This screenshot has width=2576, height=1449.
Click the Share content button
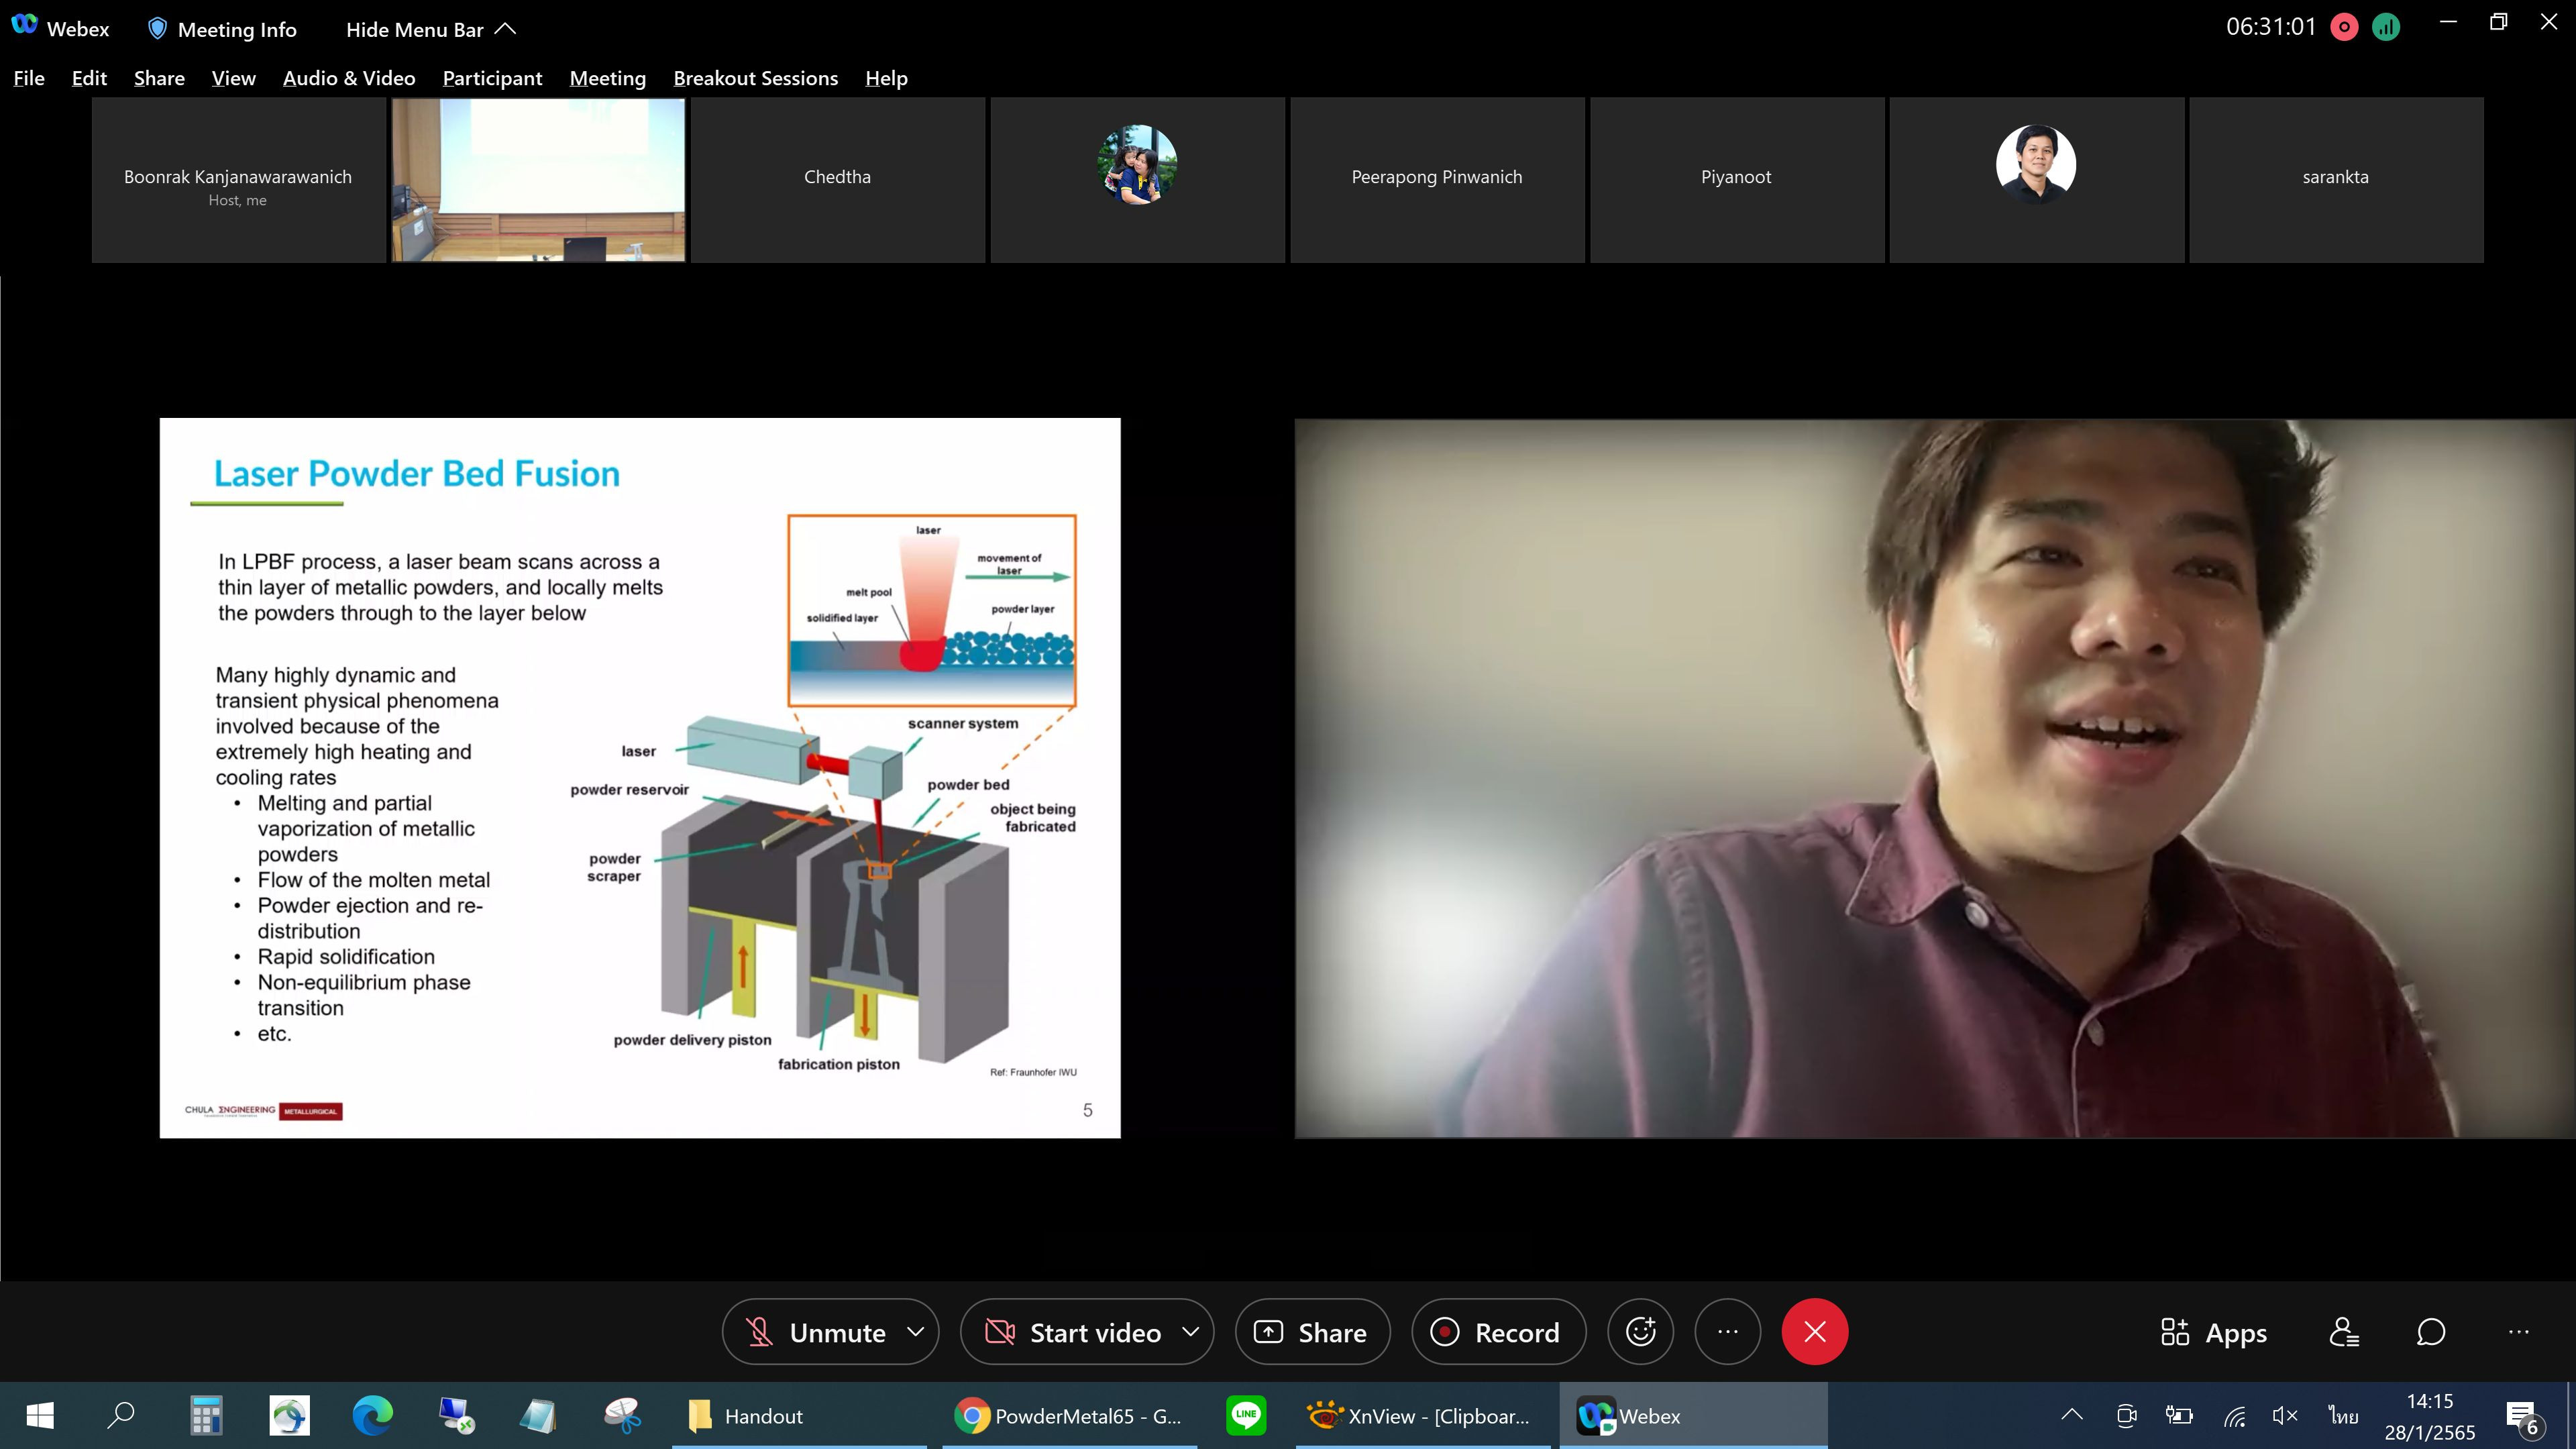[x=1312, y=1332]
